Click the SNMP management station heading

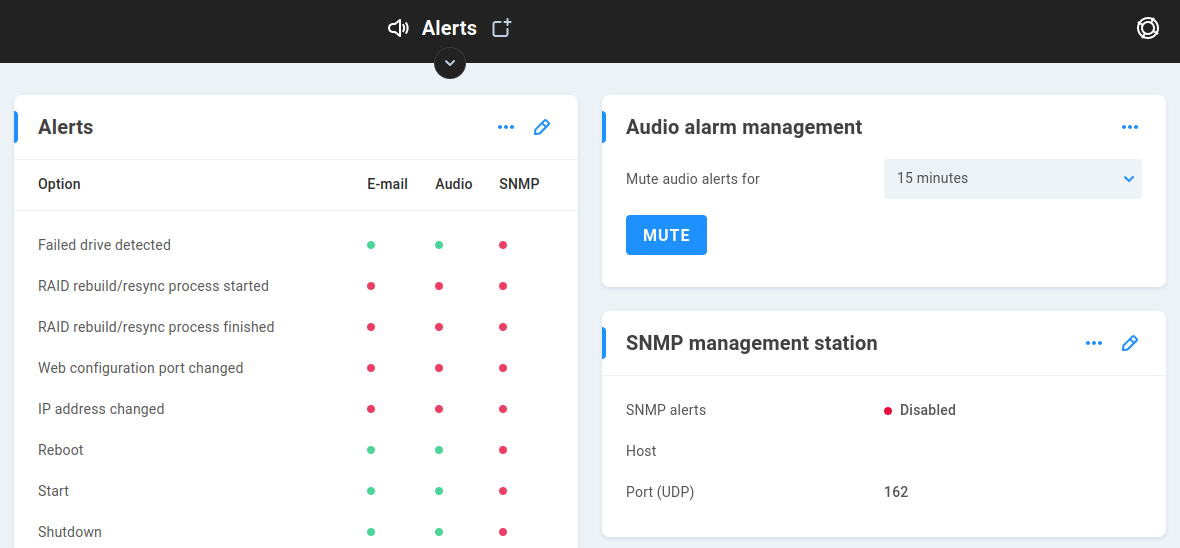click(752, 343)
